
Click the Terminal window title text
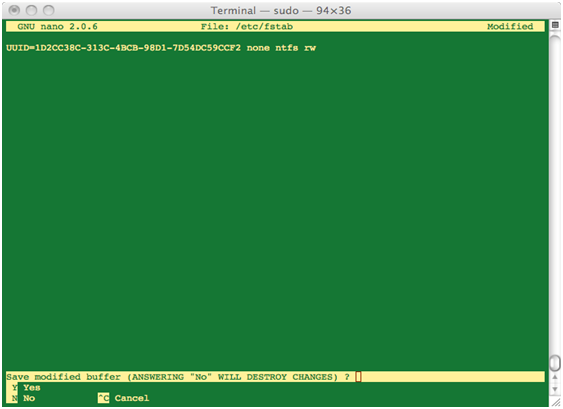[x=281, y=10]
